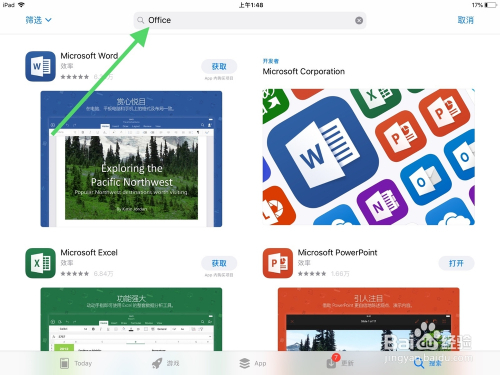This screenshot has height=375, width=500.
Task: Open the Microsoft Word app icon
Action: (40, 66)
